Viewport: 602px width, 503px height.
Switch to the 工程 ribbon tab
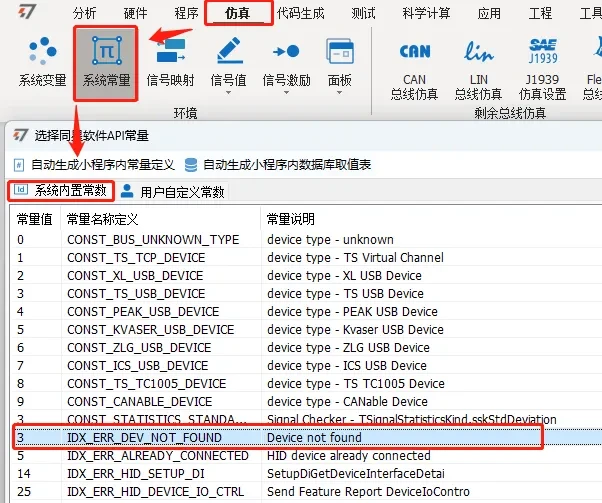(x=540, y=13)
